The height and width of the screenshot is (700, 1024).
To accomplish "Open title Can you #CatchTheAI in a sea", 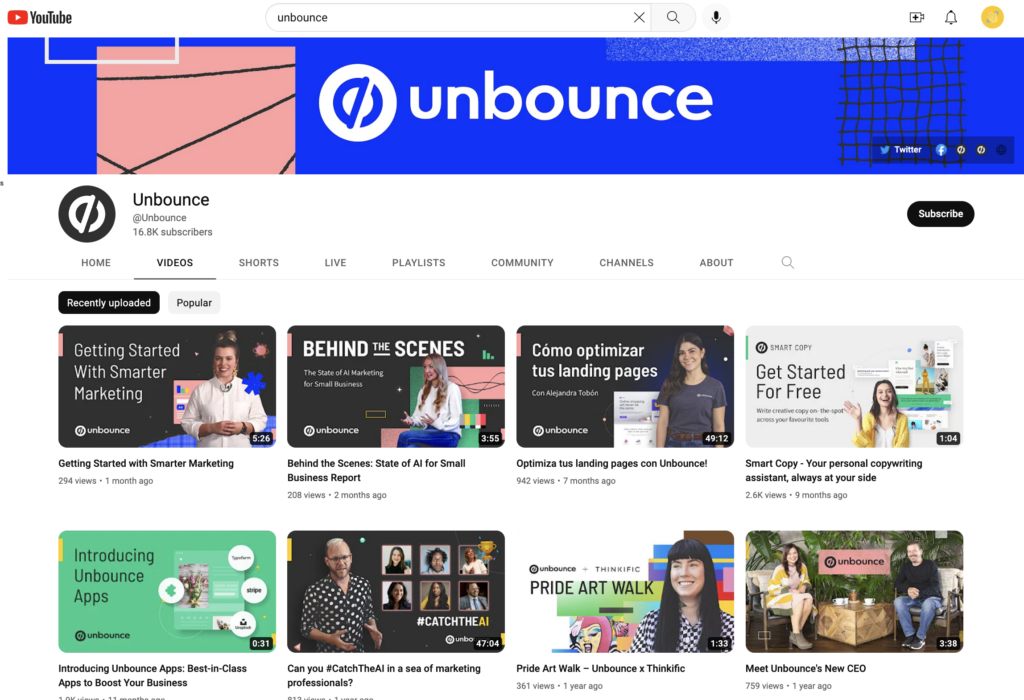I will (384, 675).
